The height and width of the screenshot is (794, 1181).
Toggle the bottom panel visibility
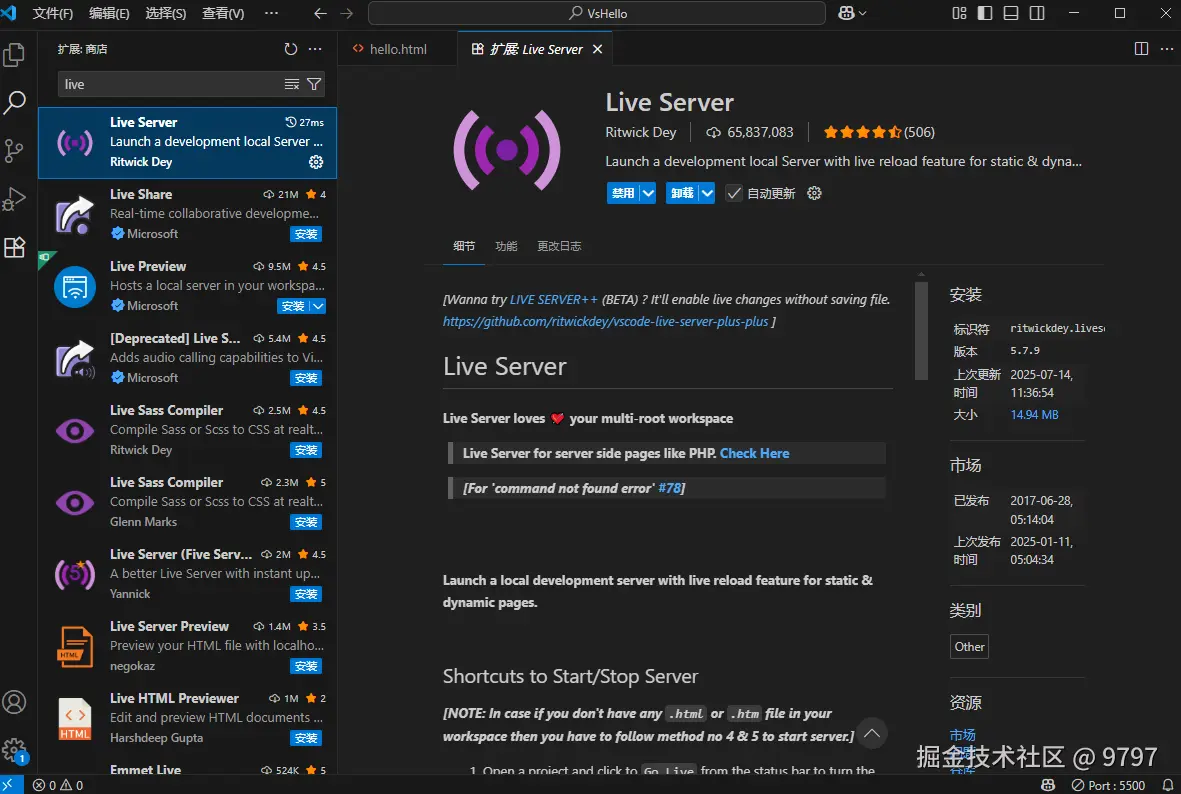point(1011,14)
